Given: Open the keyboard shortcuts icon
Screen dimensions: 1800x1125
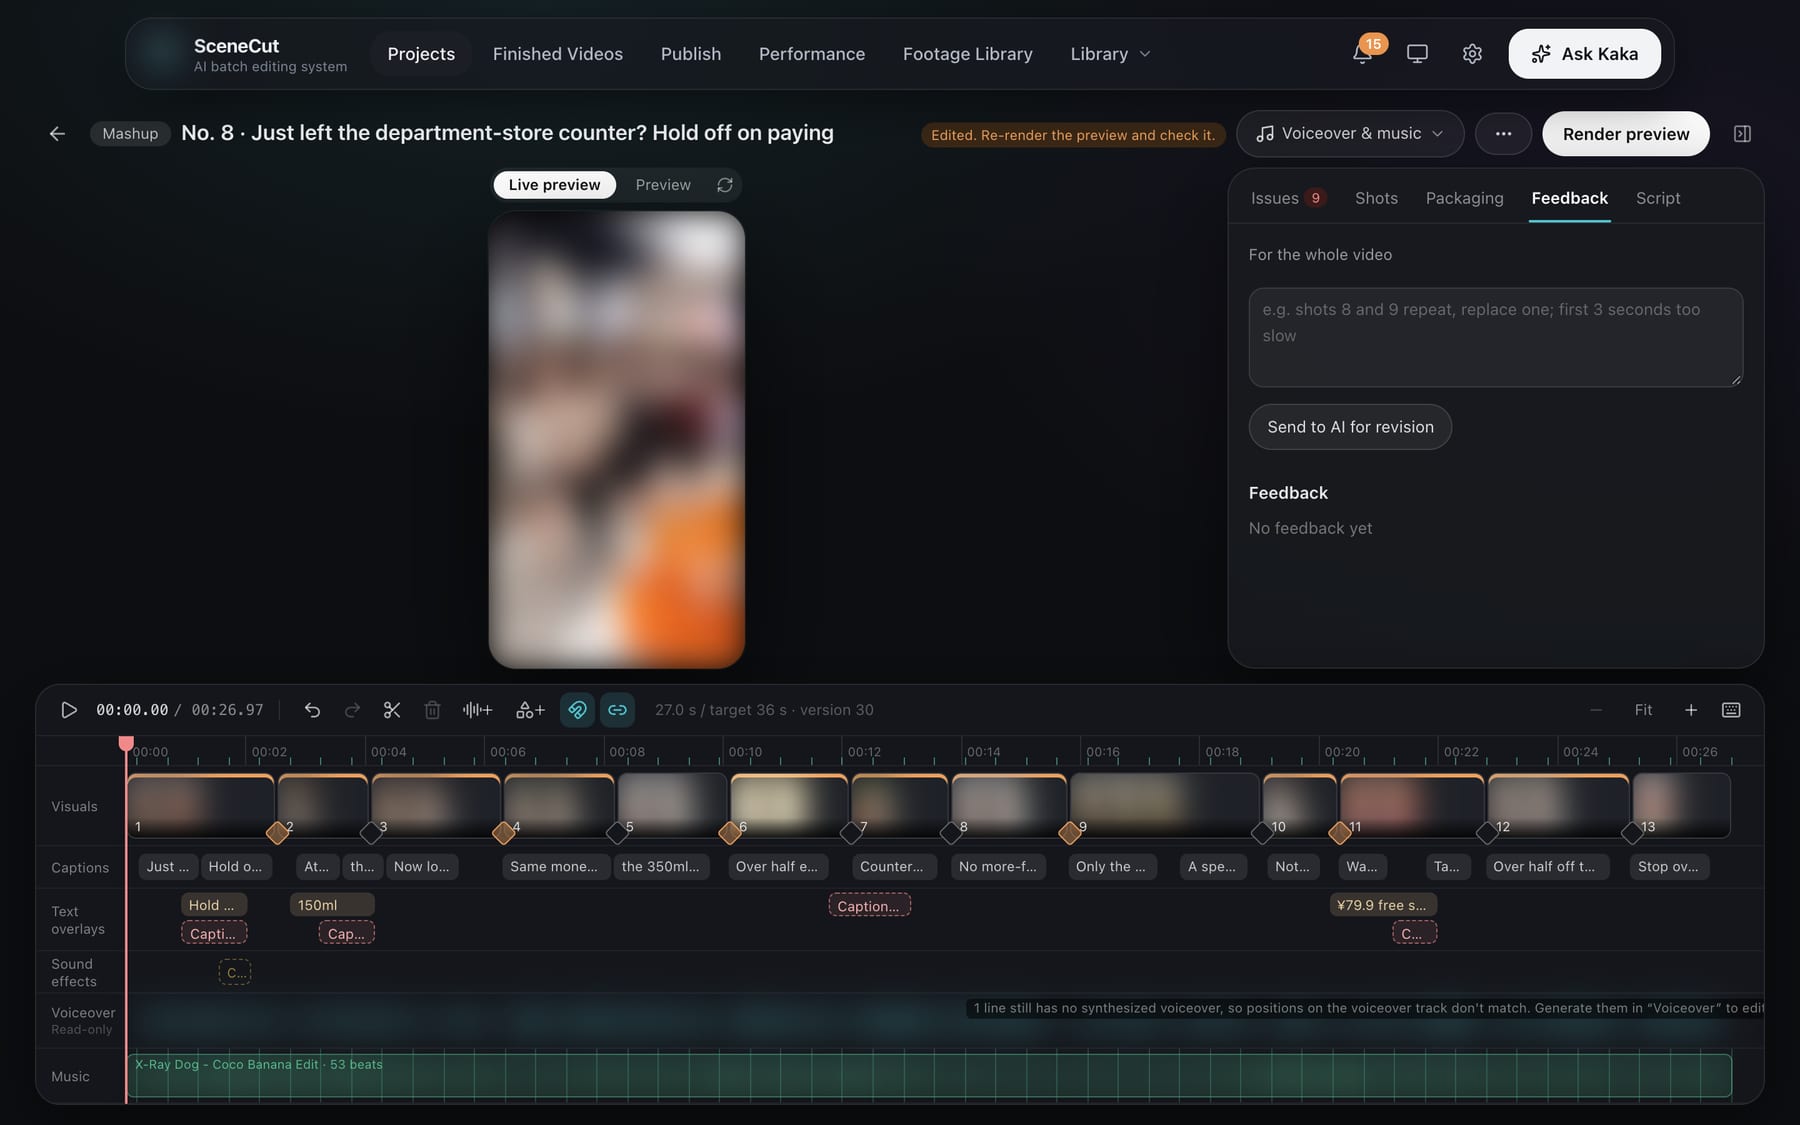Looking at the screenshot, I should [x=1731, y=710].
